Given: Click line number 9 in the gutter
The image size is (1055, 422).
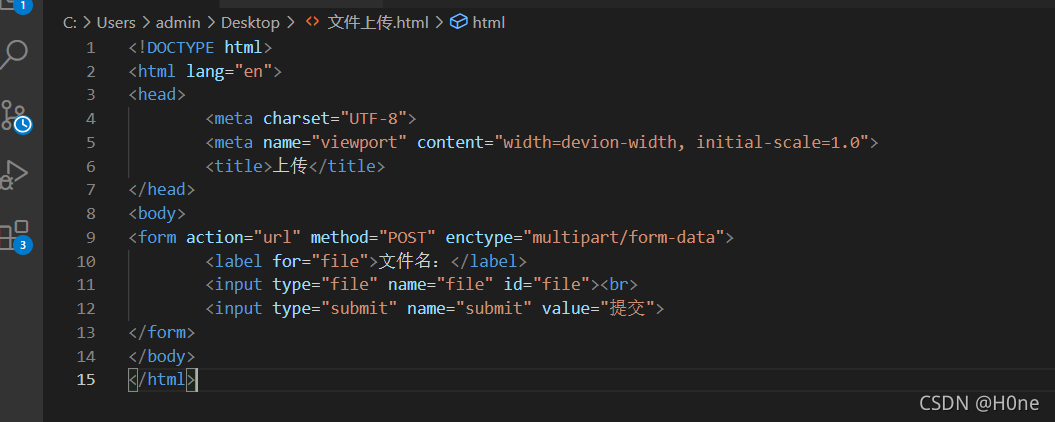Looking at the screenshot, I should [x=91, y=238].
